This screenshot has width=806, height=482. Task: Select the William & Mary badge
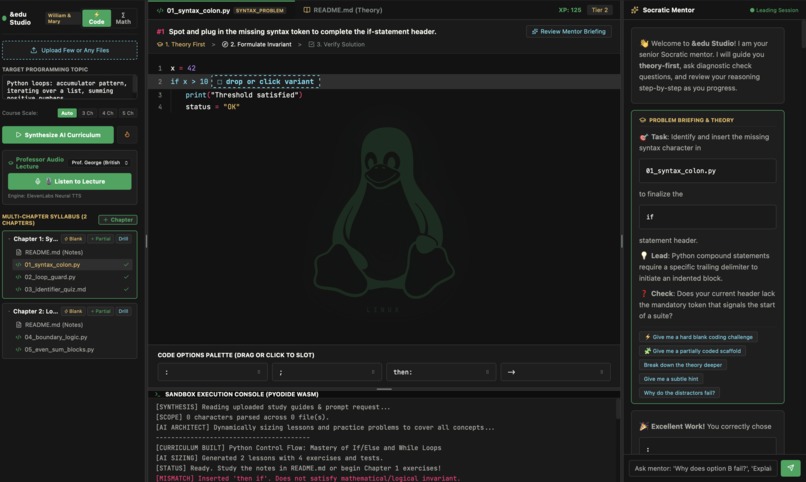(x=62, y=18)
